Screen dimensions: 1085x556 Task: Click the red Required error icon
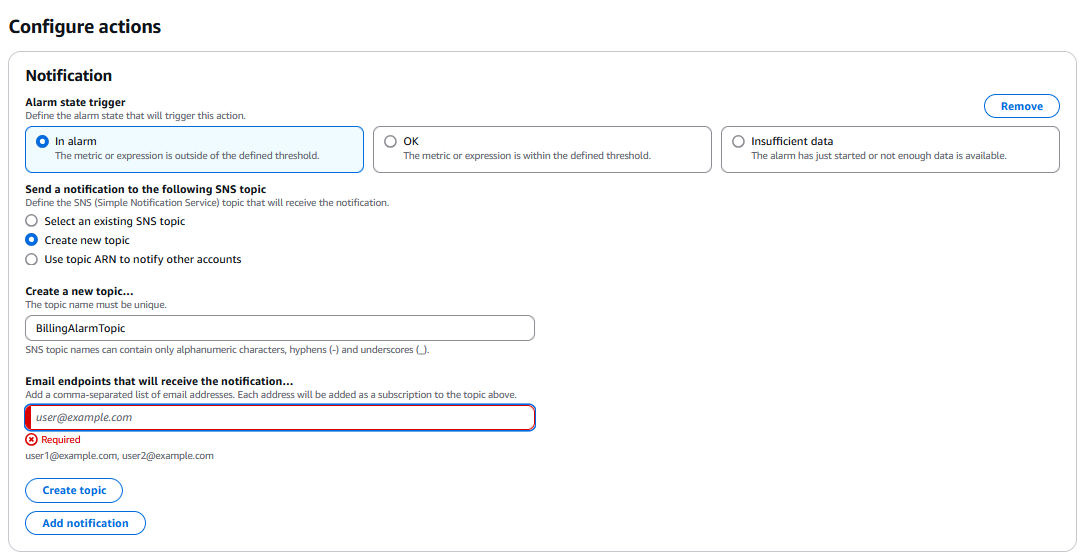tap(32, 440)
